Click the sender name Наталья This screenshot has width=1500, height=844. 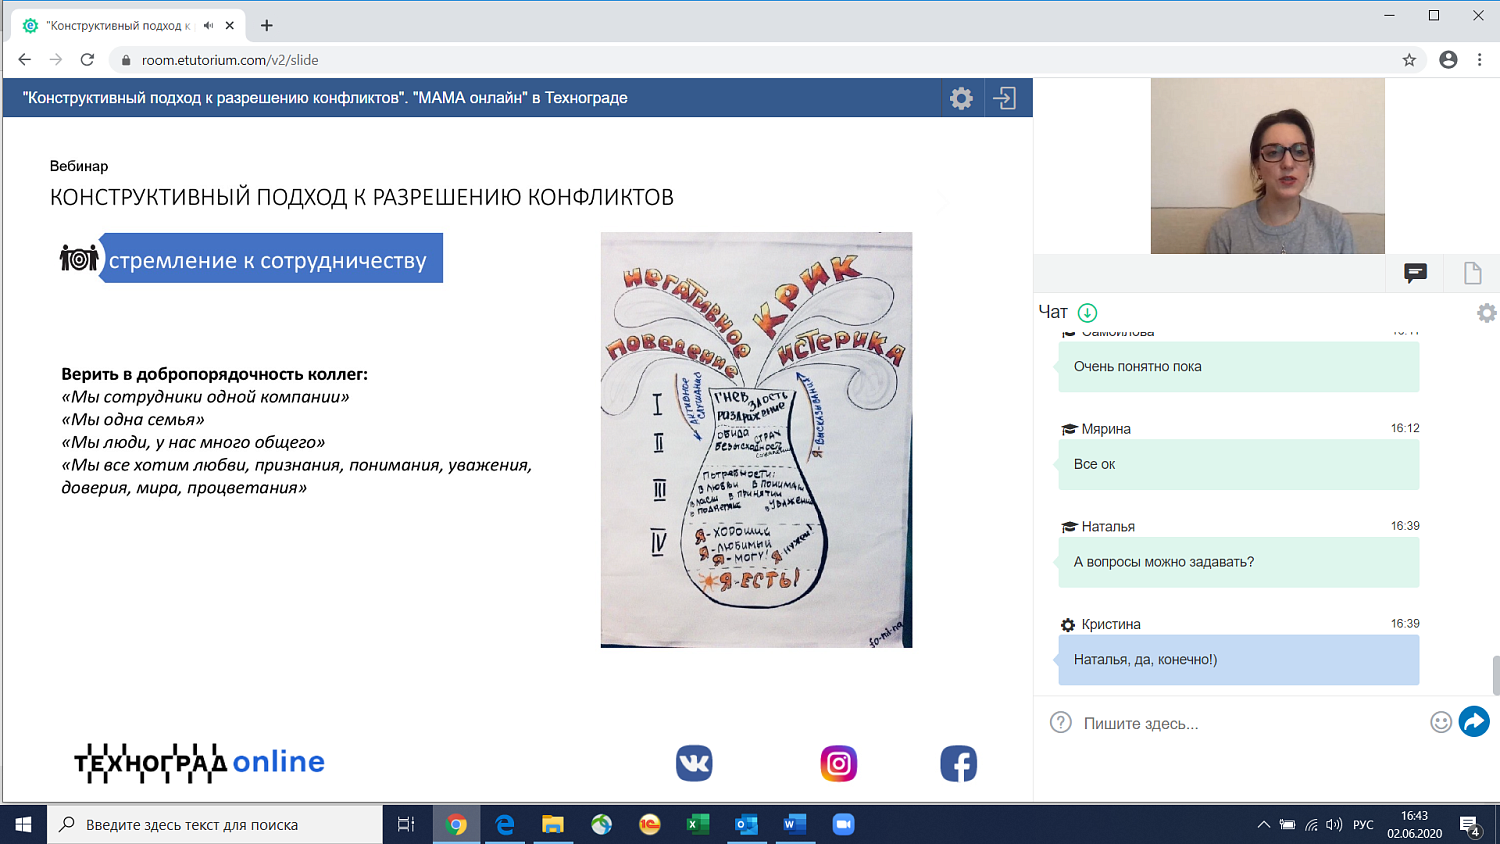1108,526
